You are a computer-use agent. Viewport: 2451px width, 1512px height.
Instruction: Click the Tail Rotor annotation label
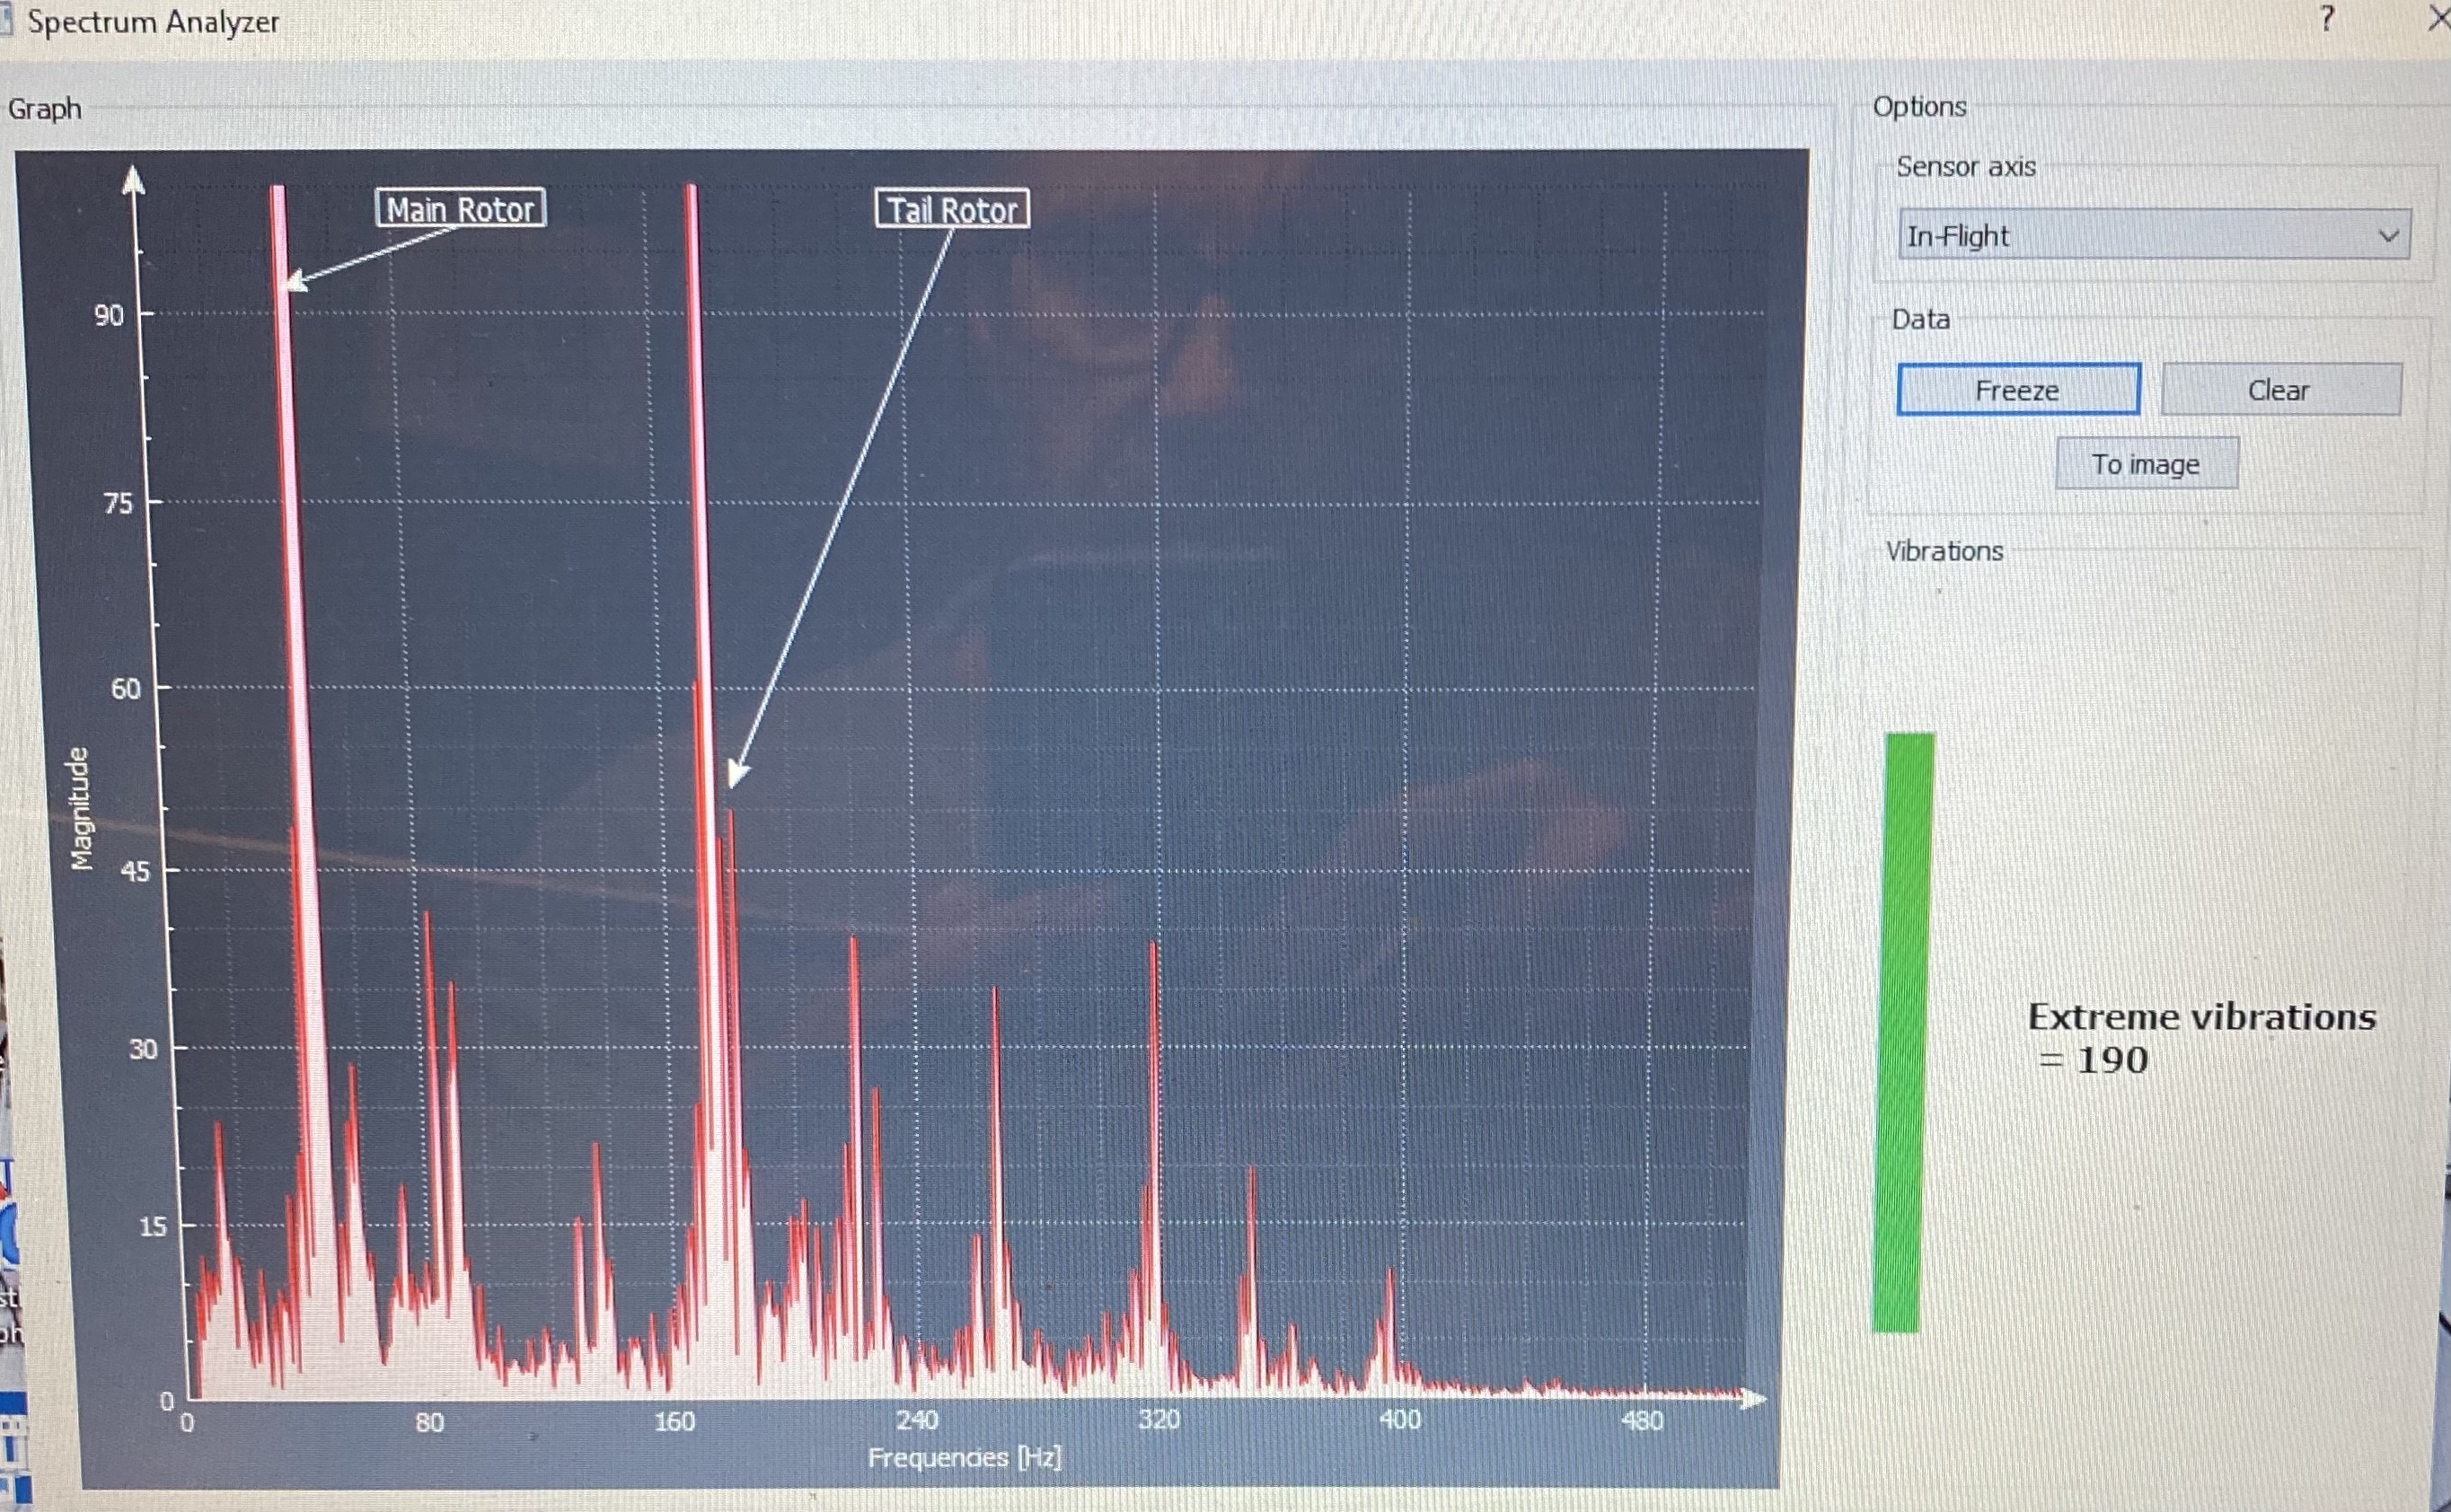[951, 210]
